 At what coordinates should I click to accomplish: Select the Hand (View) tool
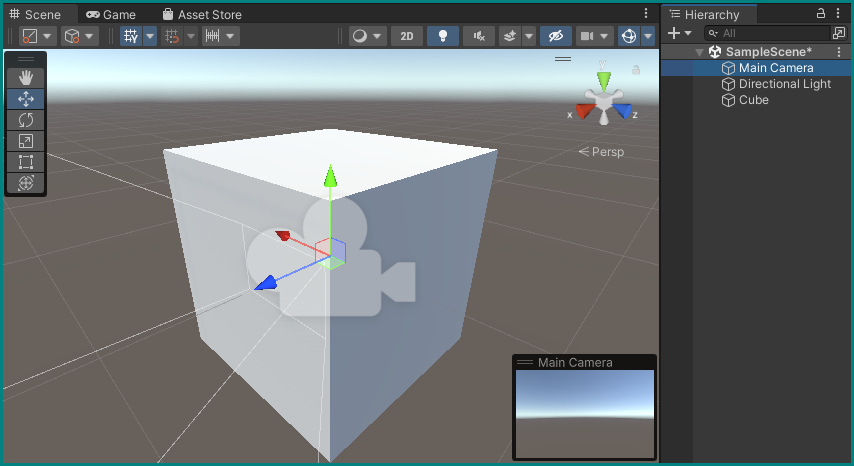pos(26,78)
